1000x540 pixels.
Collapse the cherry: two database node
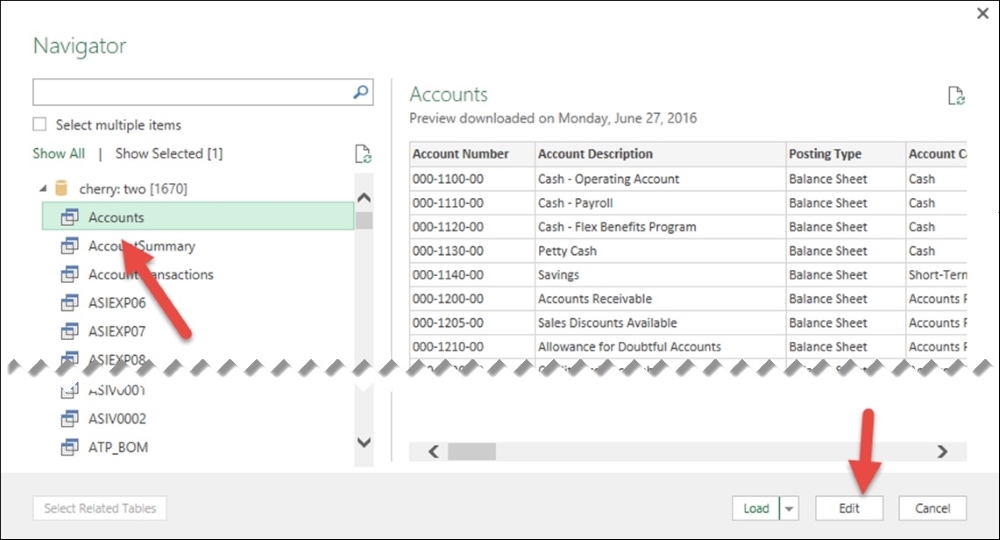[42, 188]
